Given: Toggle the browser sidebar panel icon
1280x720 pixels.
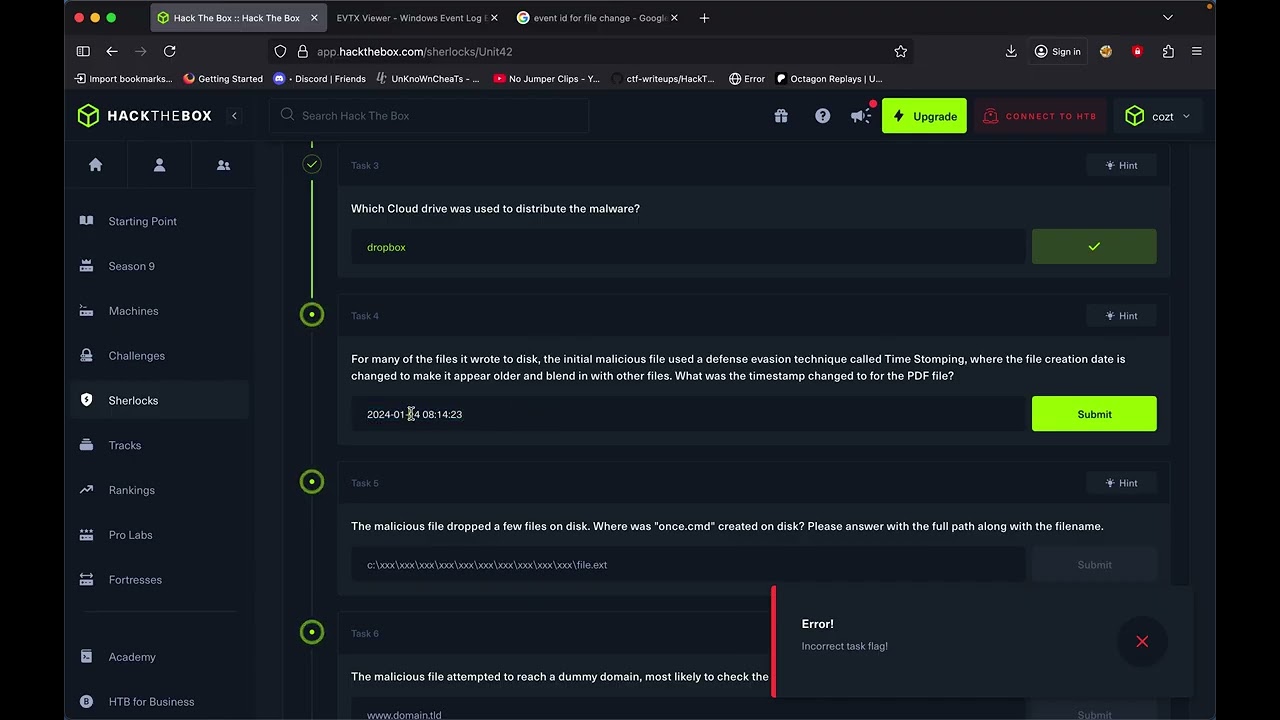Looking at the screenshot, I should pyautogui.click(x=83, y=51).
